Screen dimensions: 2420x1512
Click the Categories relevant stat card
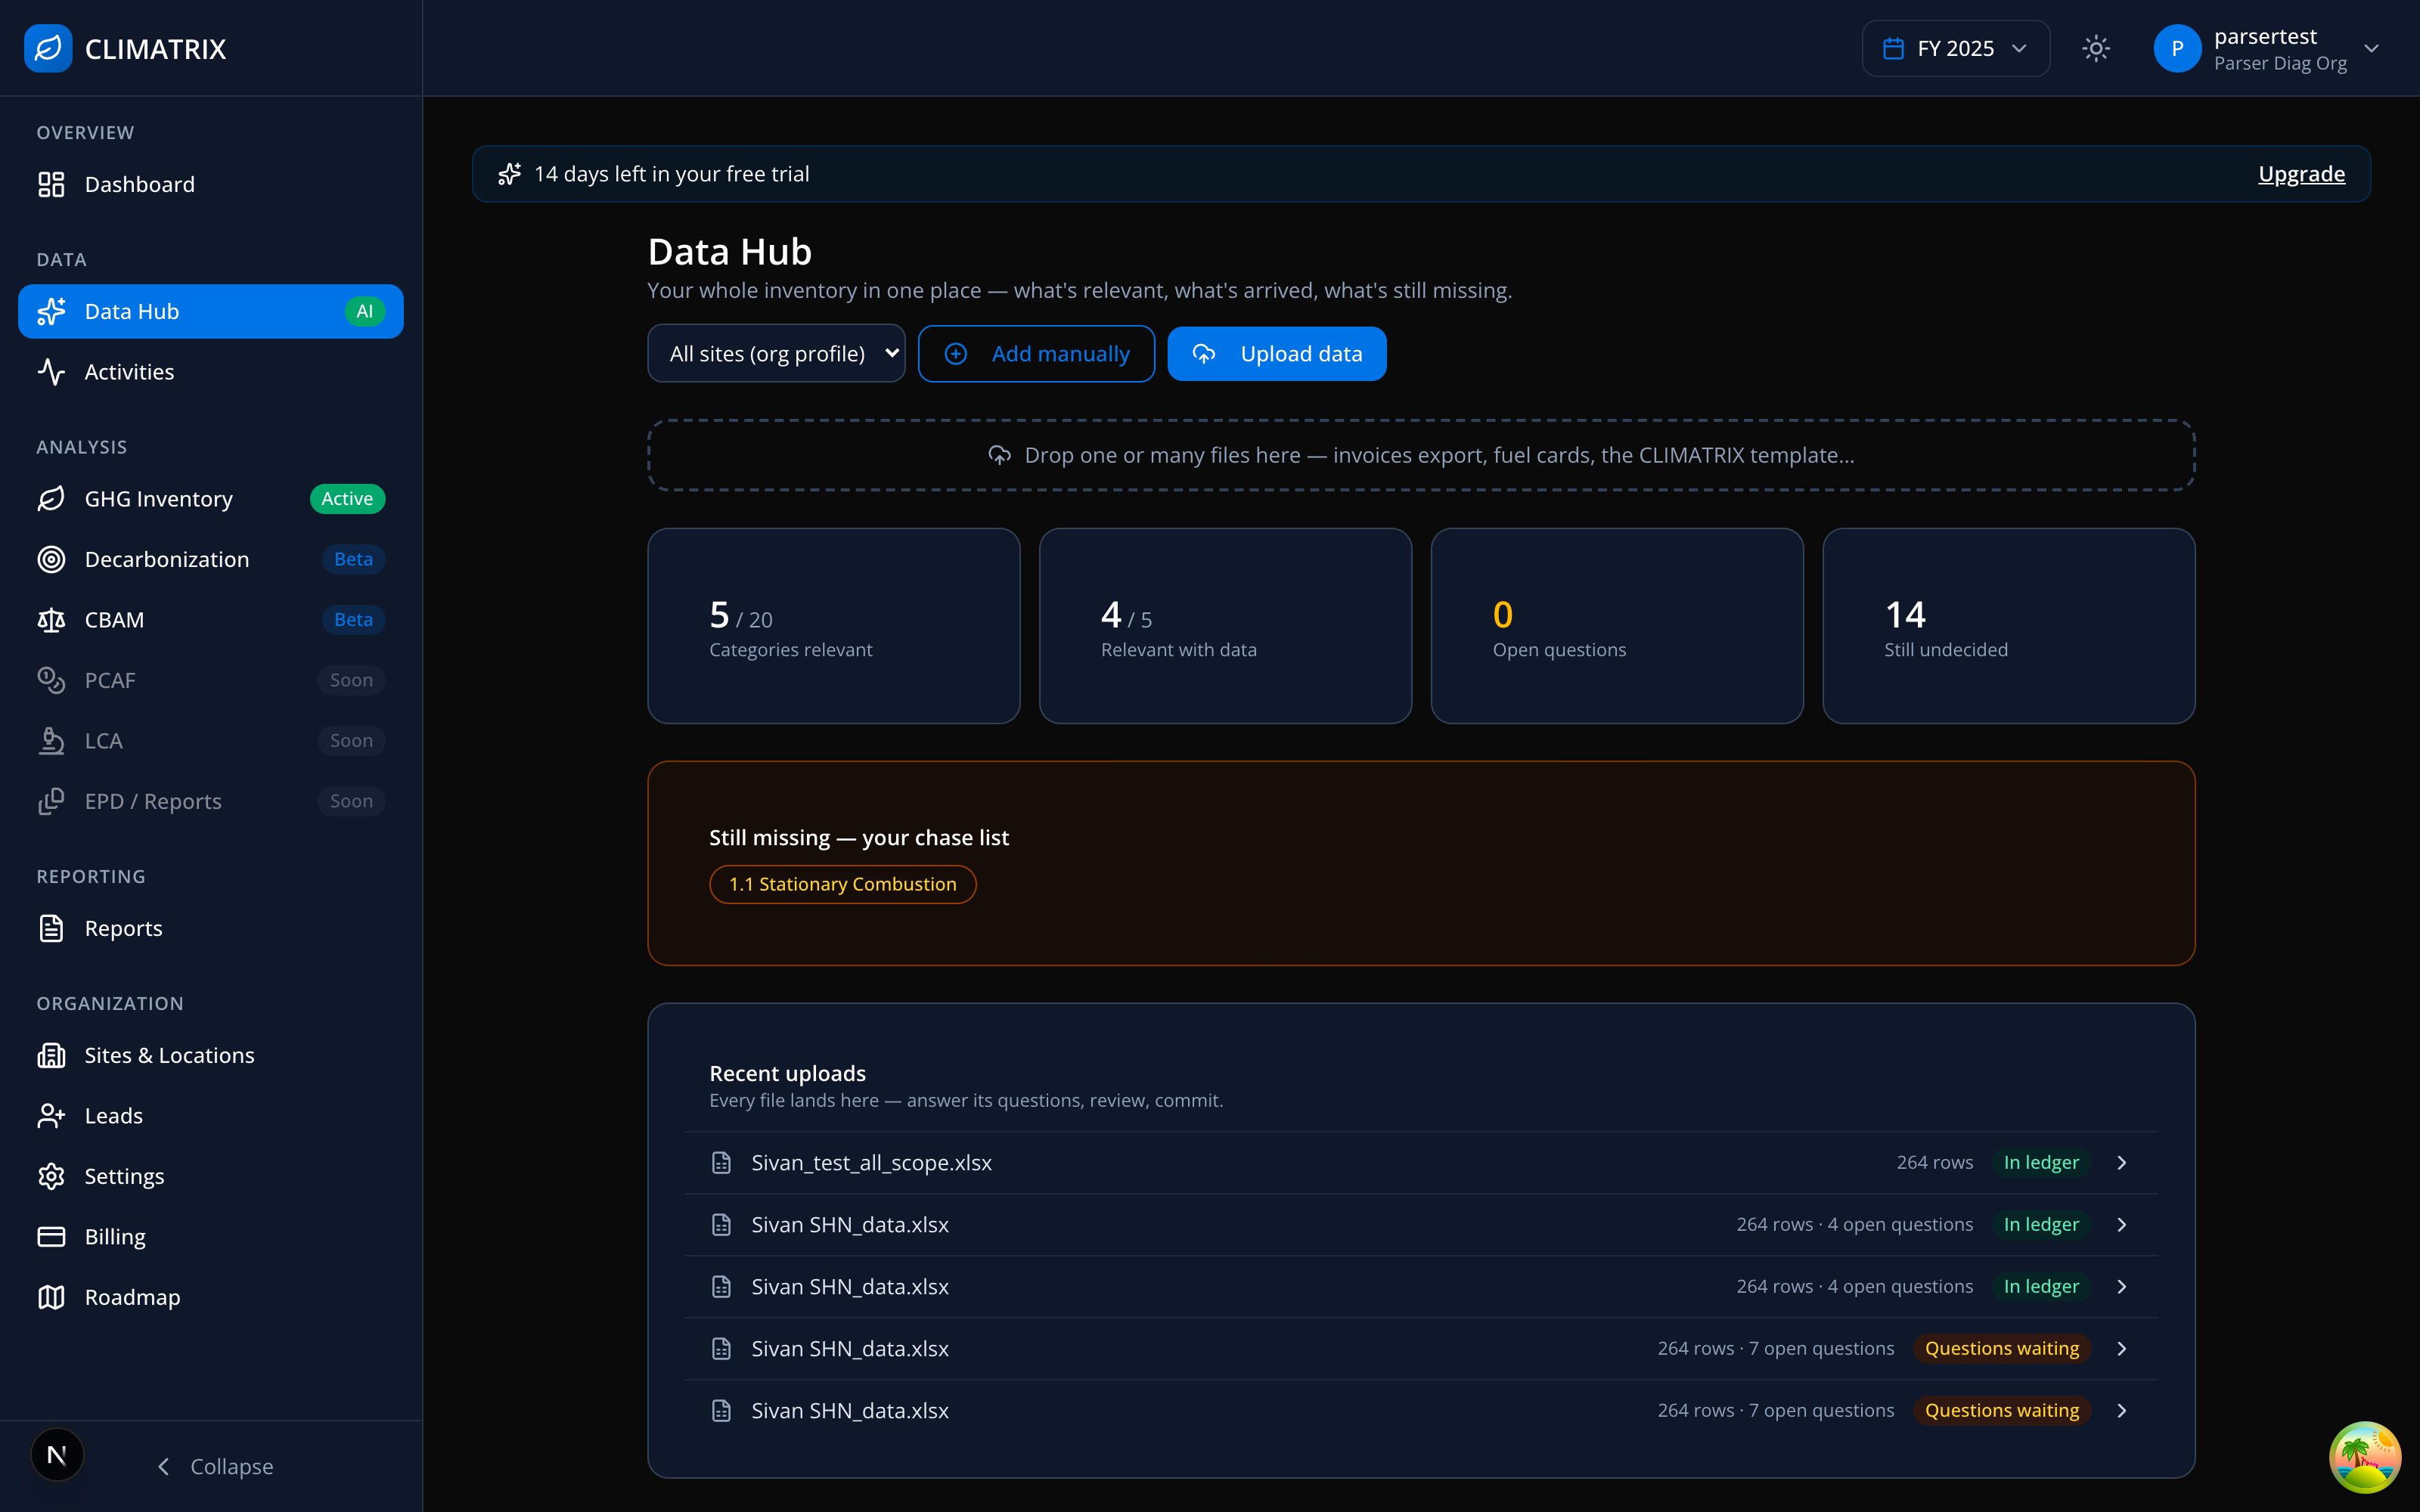[834, 626]
